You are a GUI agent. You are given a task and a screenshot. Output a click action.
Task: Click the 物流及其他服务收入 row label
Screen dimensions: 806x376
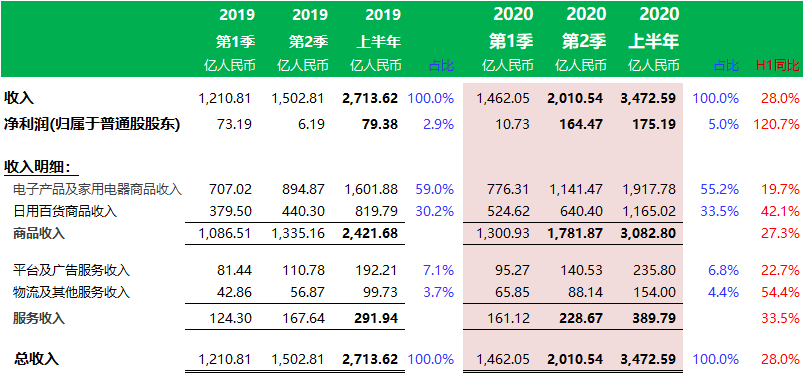click(x=71, y=292)
